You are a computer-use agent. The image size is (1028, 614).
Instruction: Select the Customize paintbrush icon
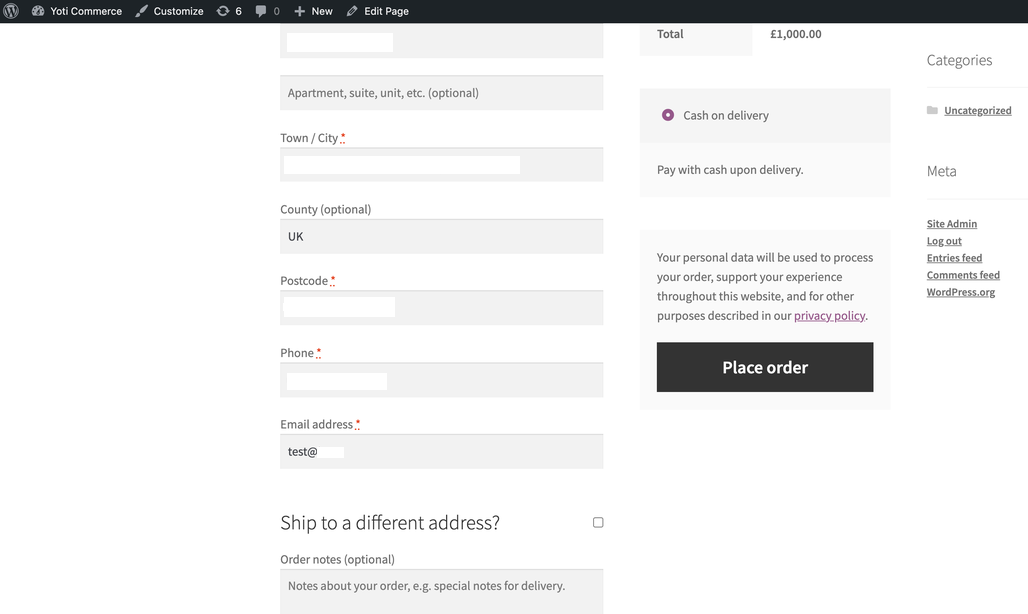(x=141, y=11)
